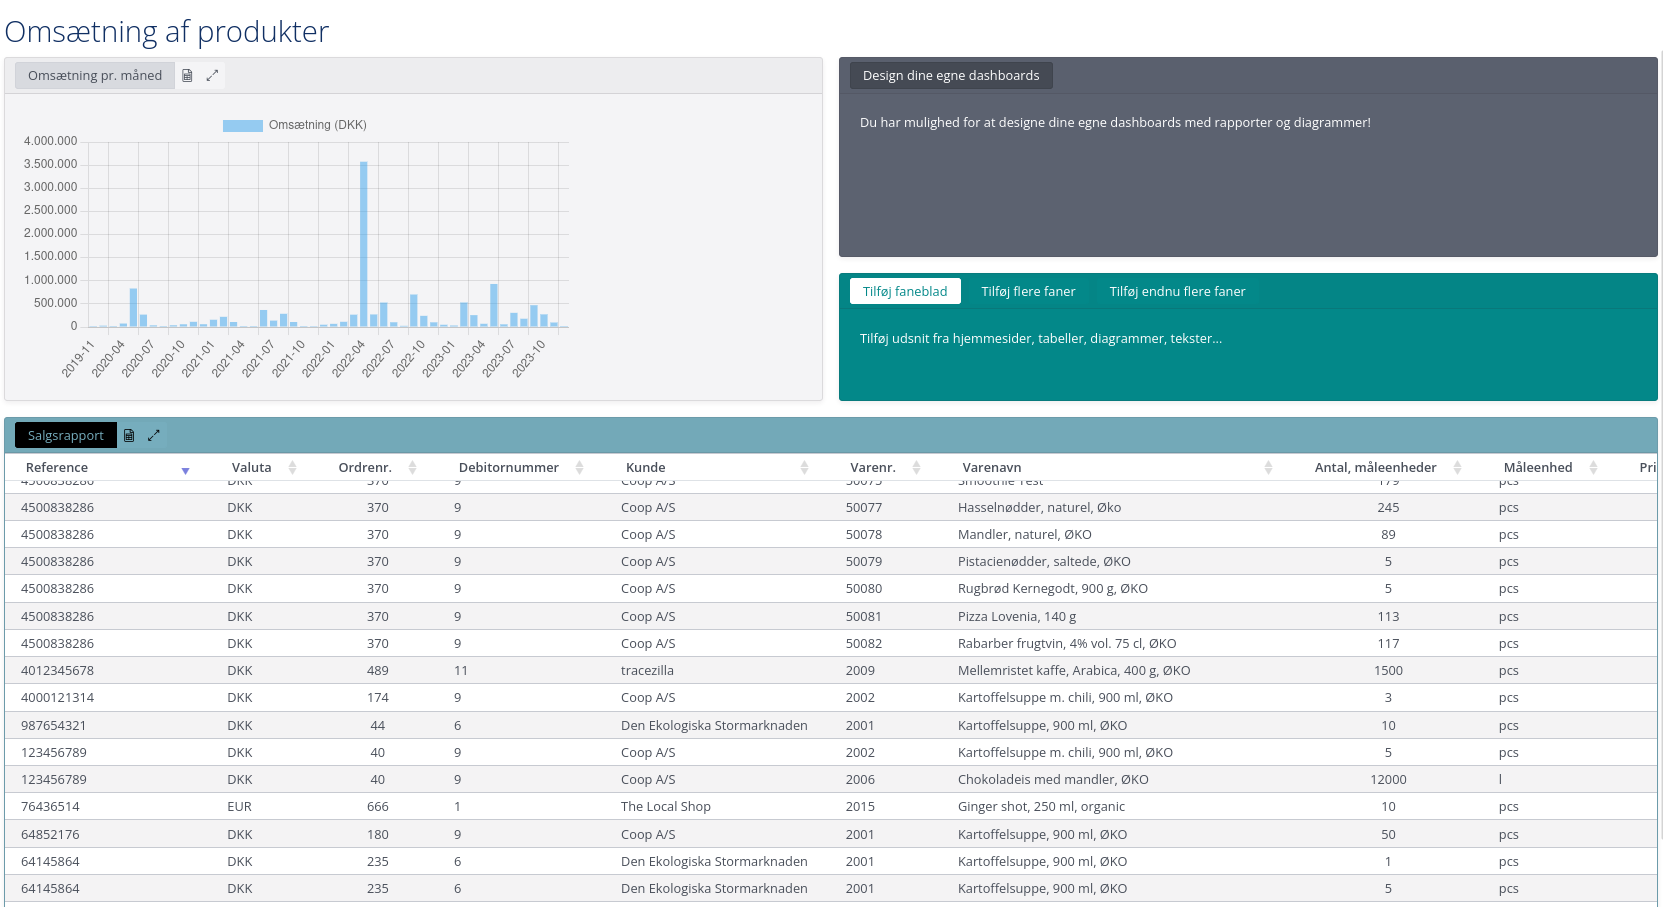Click the sort arrows on Antal, måleenheder column
Image resolution: width=1663 pixels, height=907 pixels.
click(x=1458, y=467)
